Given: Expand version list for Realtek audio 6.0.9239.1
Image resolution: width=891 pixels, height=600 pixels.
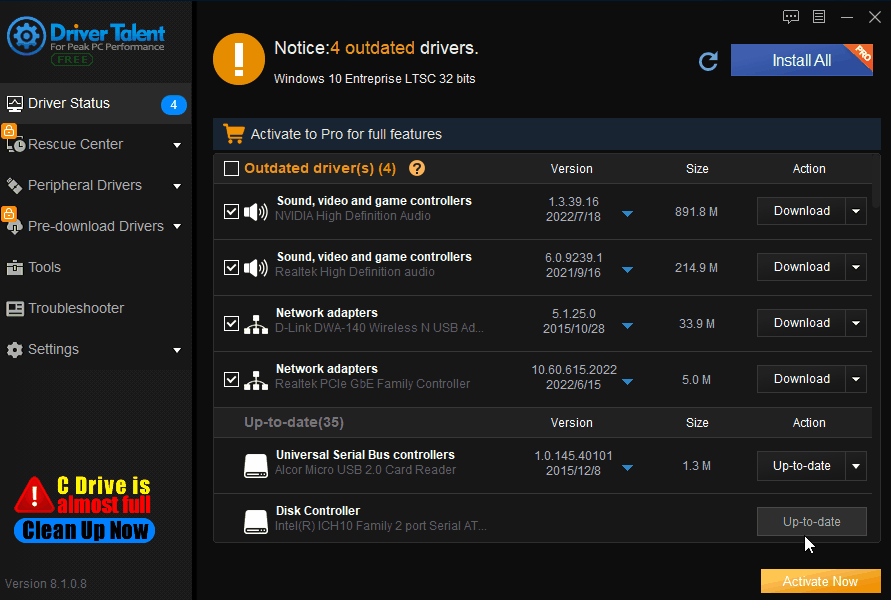Looking at the screenshot, I should pos(627,270).
